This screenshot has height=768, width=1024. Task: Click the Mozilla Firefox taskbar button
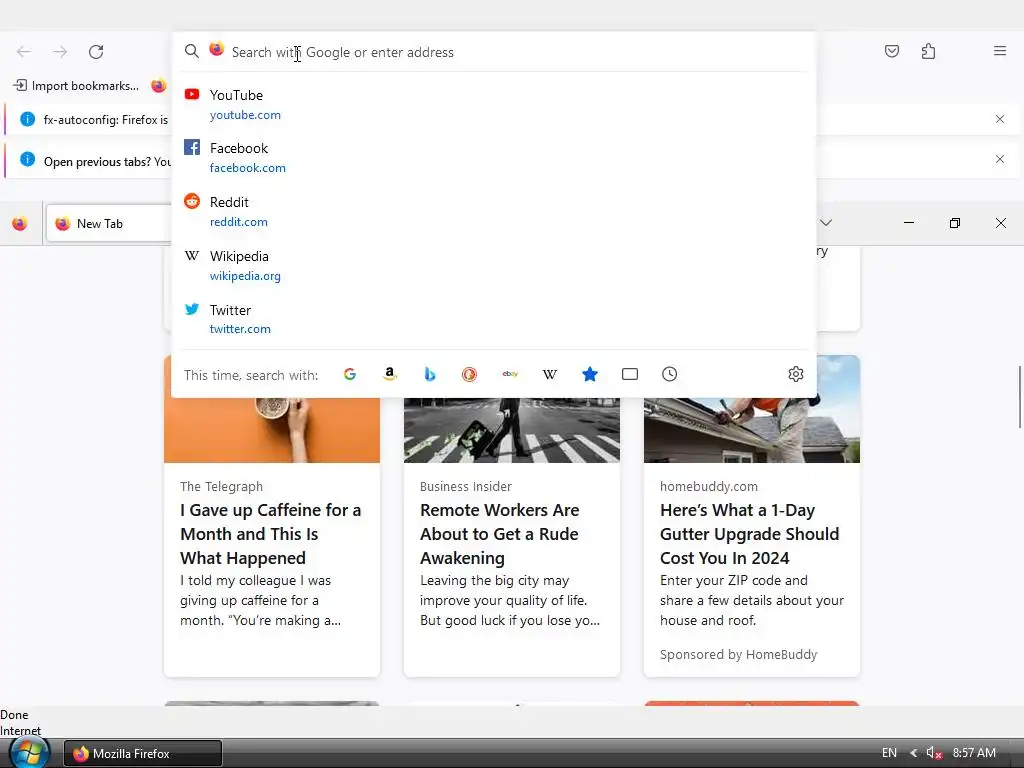(x=142, y=753)
